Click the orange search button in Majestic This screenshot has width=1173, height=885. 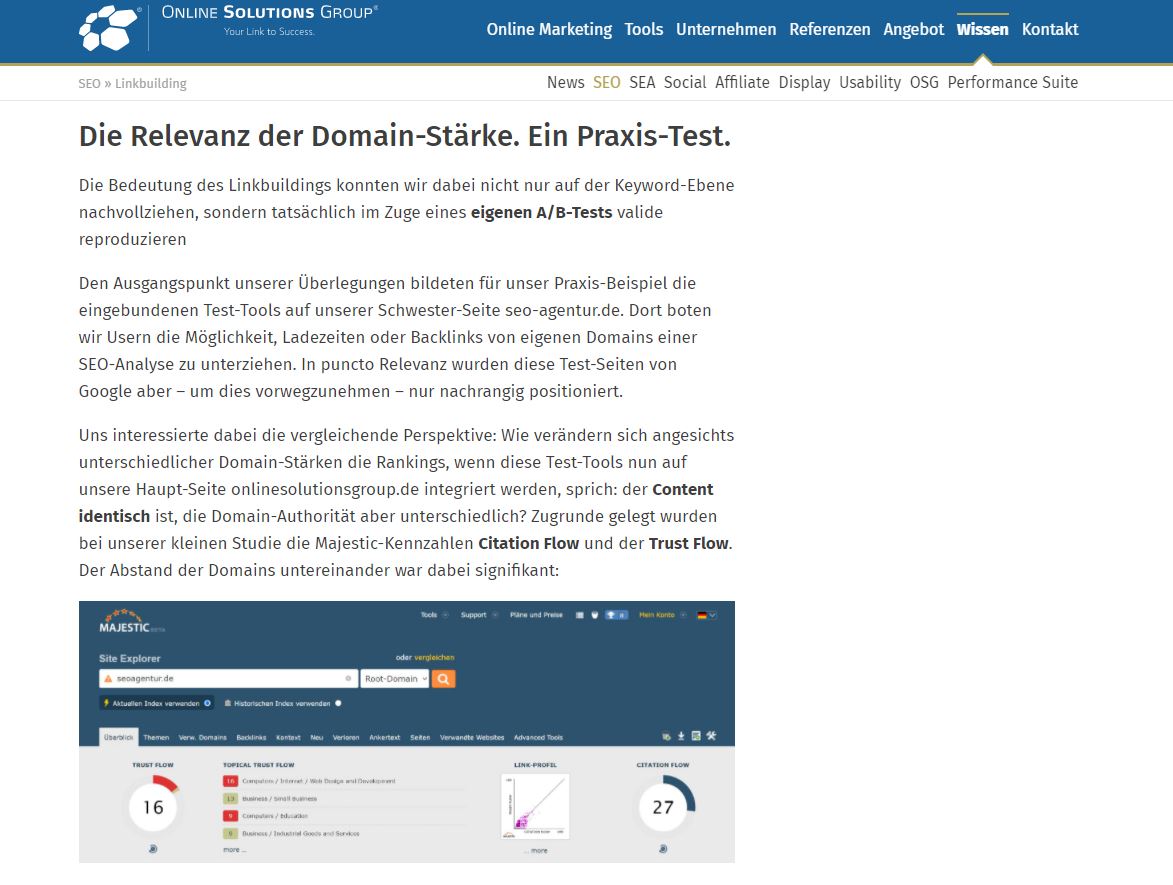click(x=444, y=679)
